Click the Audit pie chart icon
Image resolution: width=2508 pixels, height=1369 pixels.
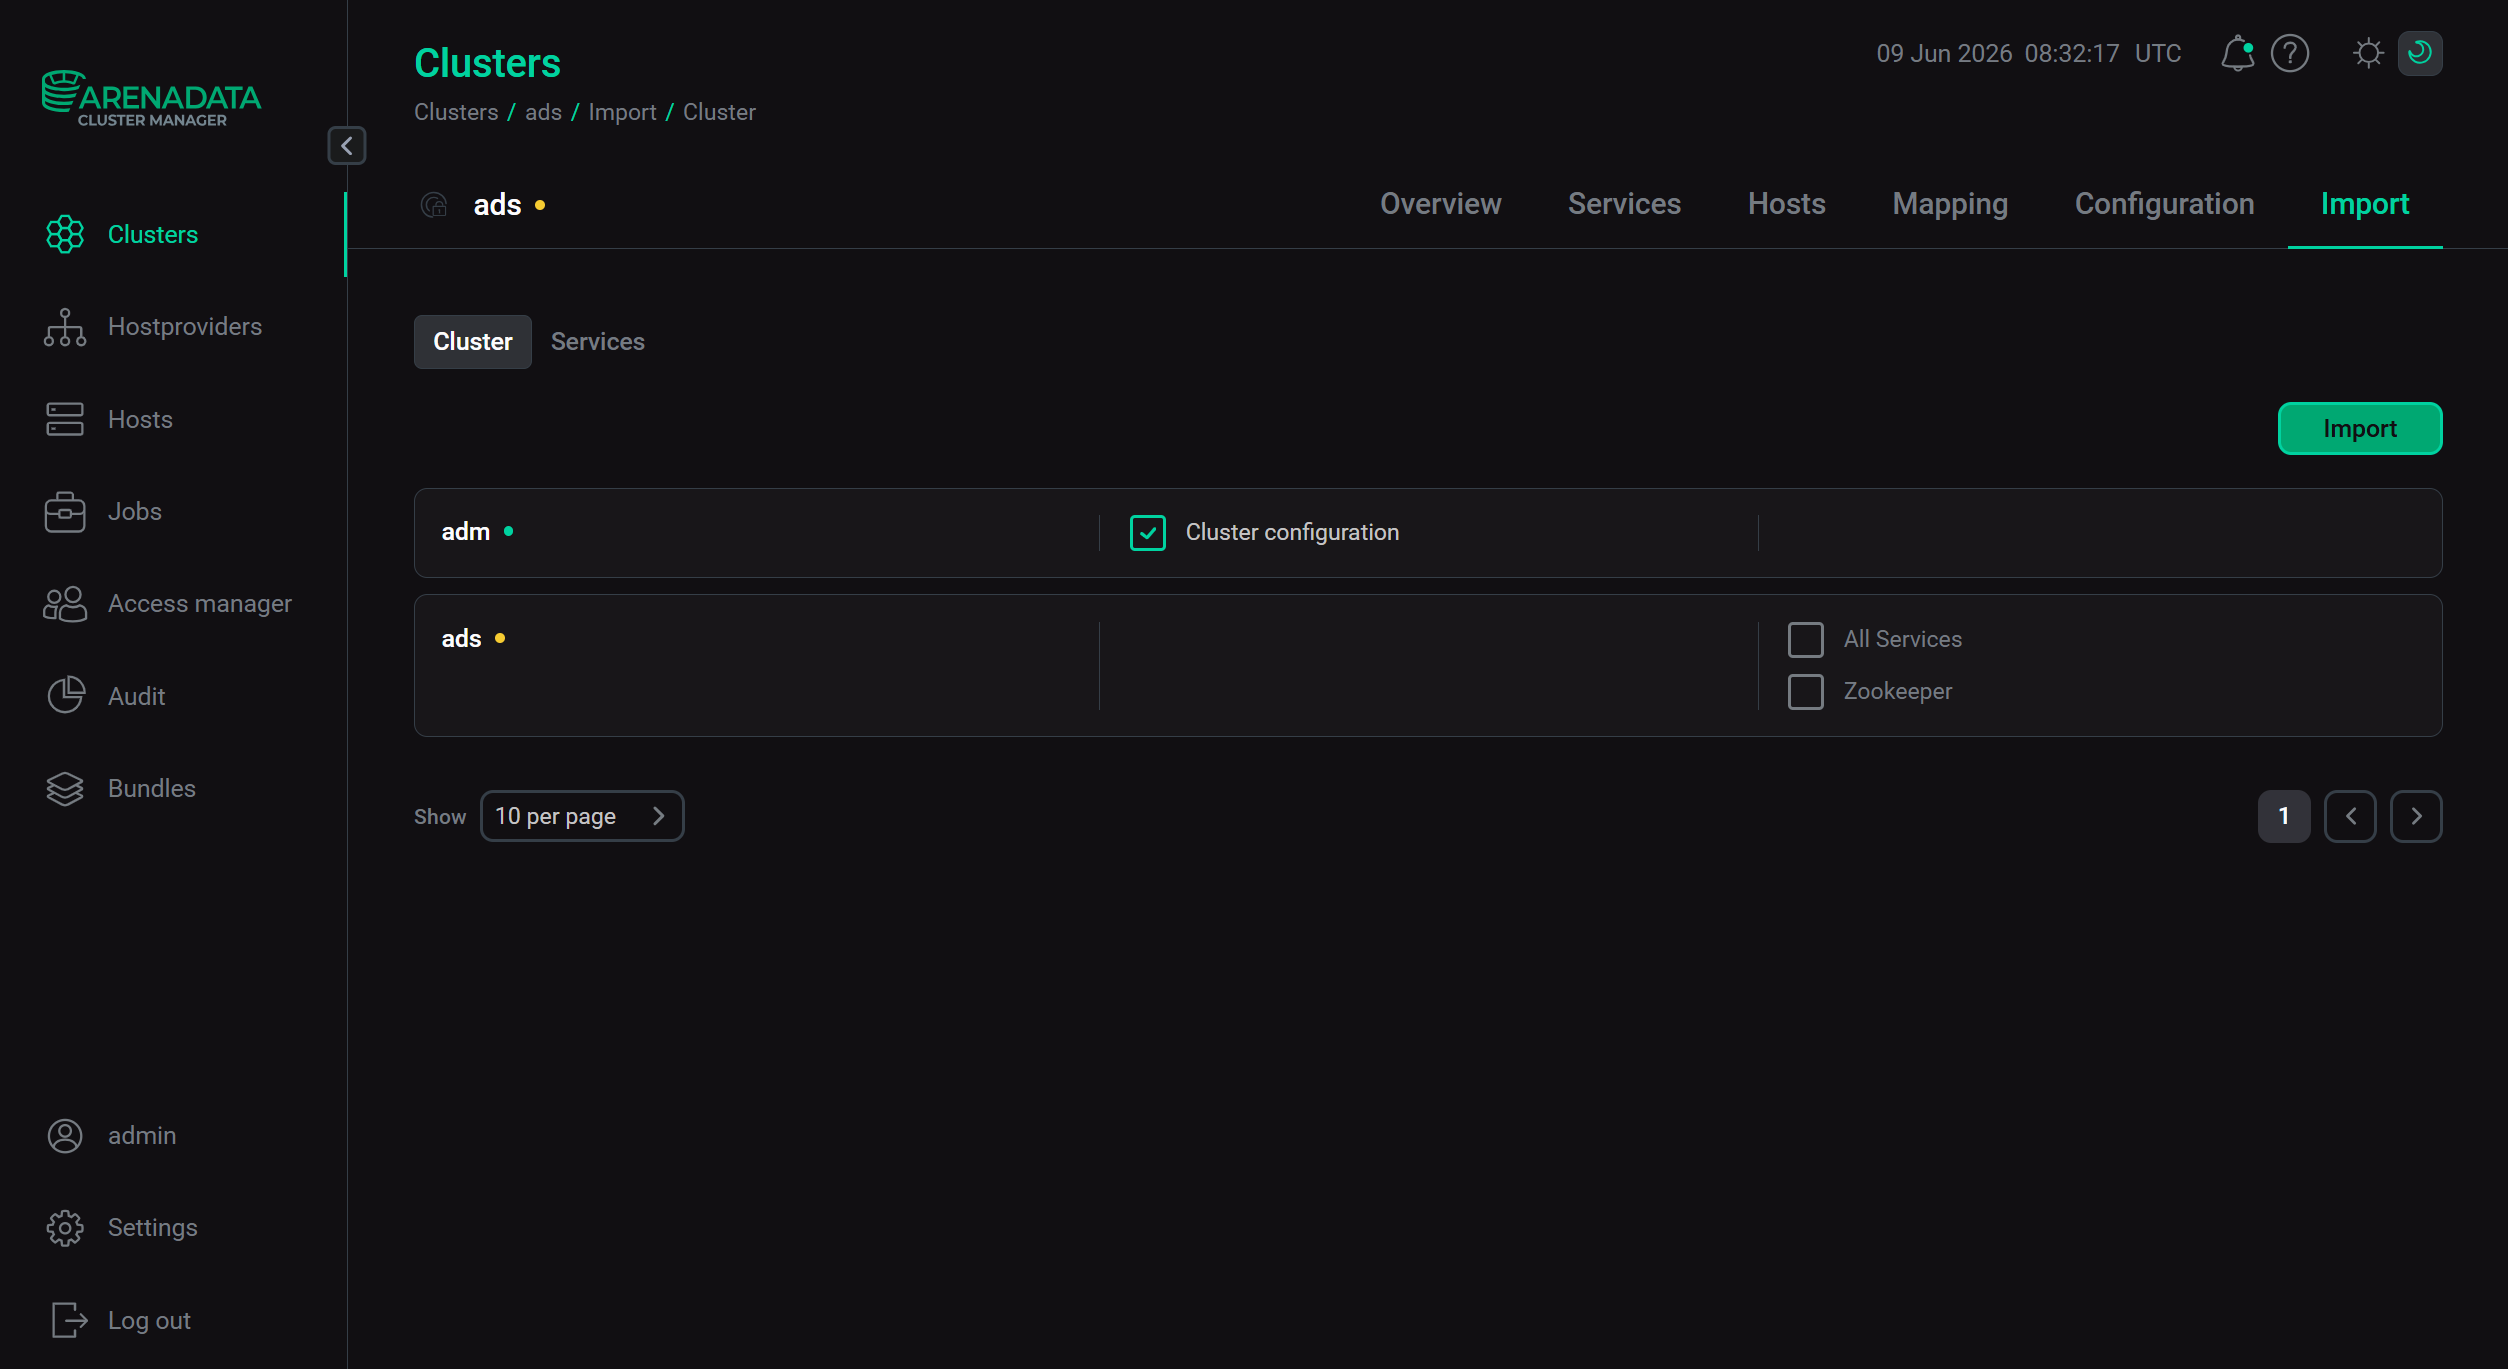tap(66, 696)
